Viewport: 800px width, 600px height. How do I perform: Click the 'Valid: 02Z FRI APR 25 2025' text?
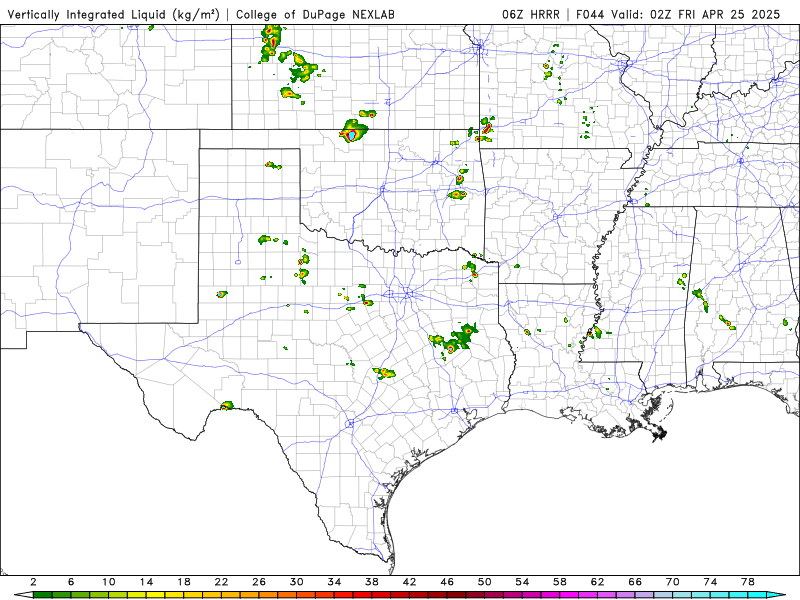point(695,14)
